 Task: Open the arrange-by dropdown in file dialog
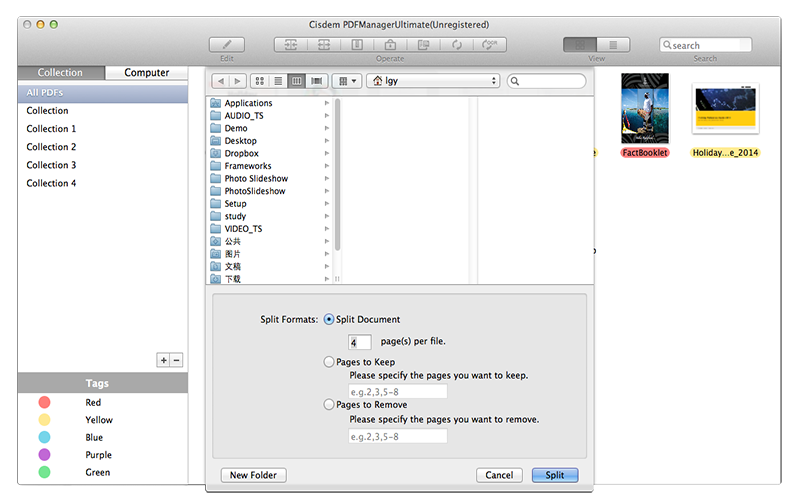click(347, 81)
